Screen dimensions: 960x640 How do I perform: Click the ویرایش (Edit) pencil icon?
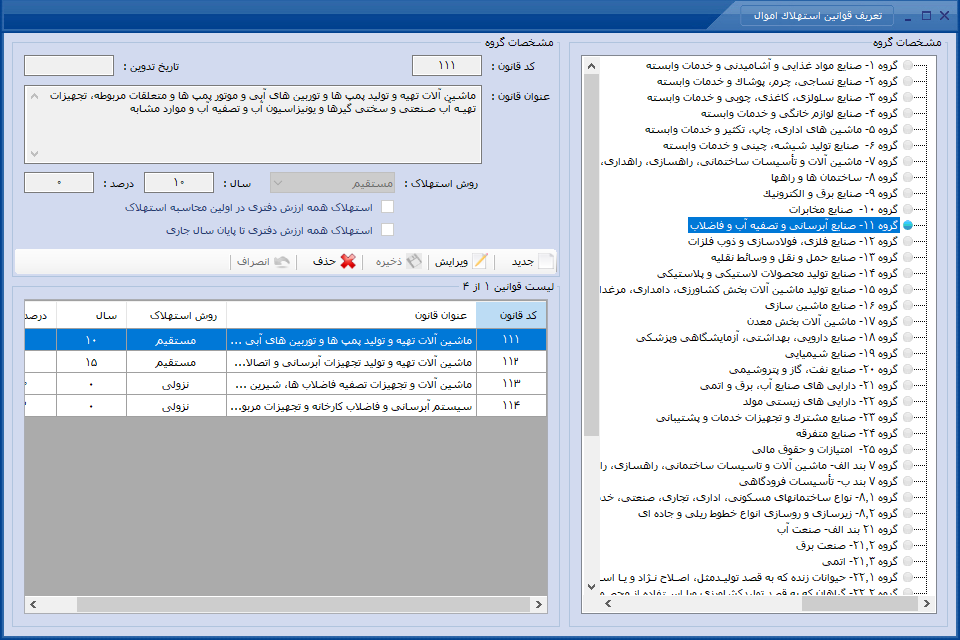click(481, 262)
